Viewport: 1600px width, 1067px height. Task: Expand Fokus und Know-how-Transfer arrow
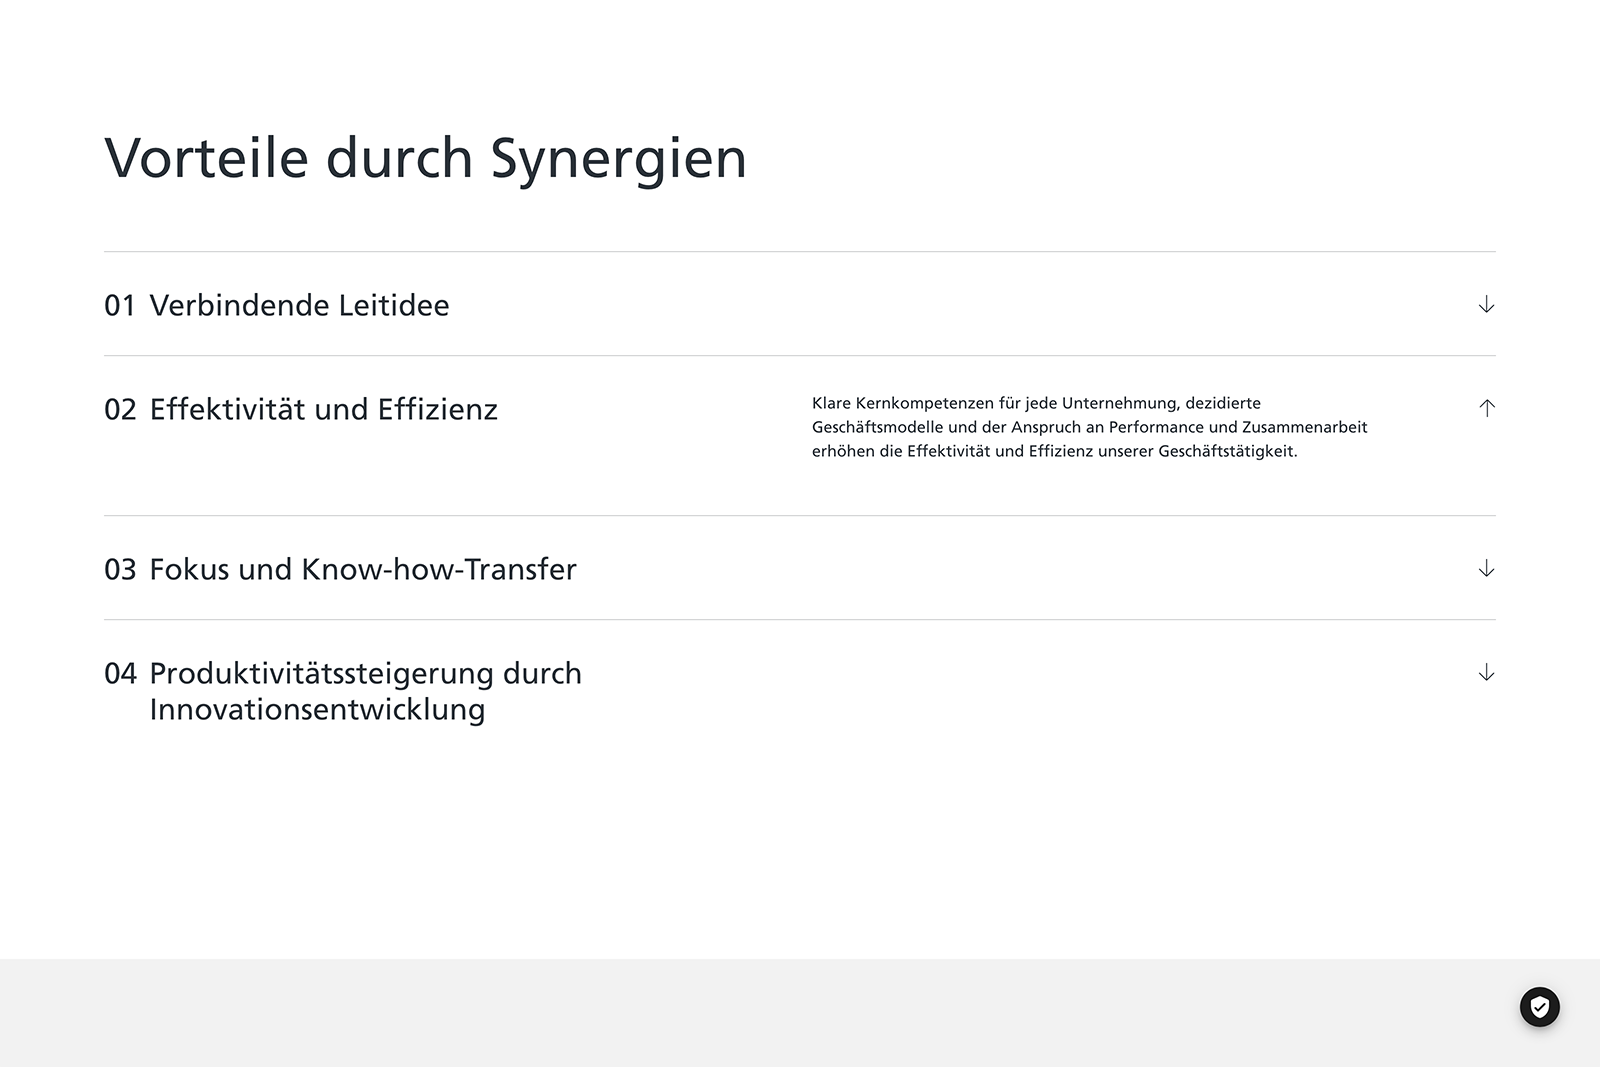1486,569
